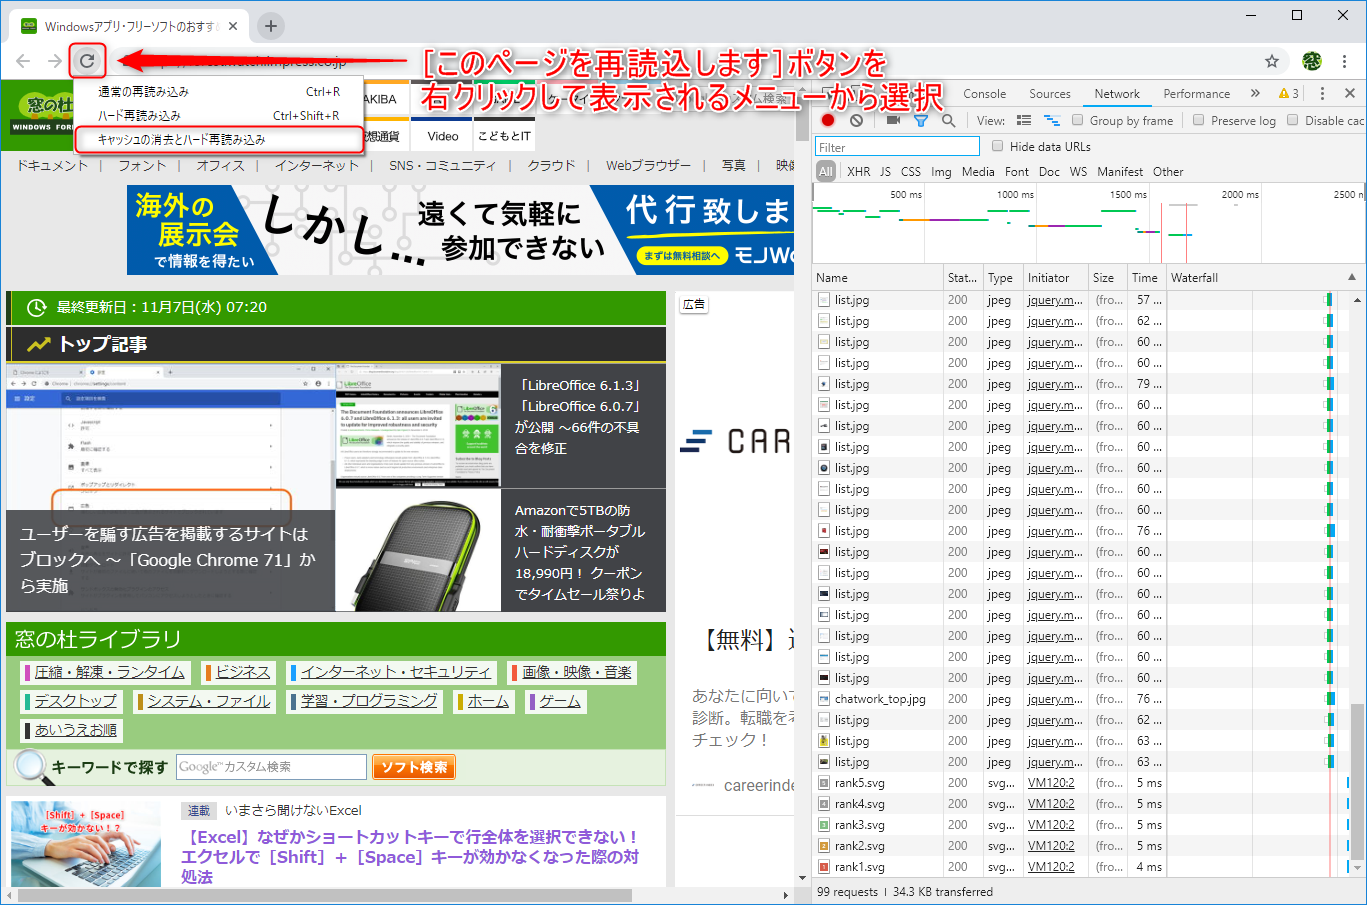Click the magnifying glass beside キーワードで探す

[x=32, y=766]
